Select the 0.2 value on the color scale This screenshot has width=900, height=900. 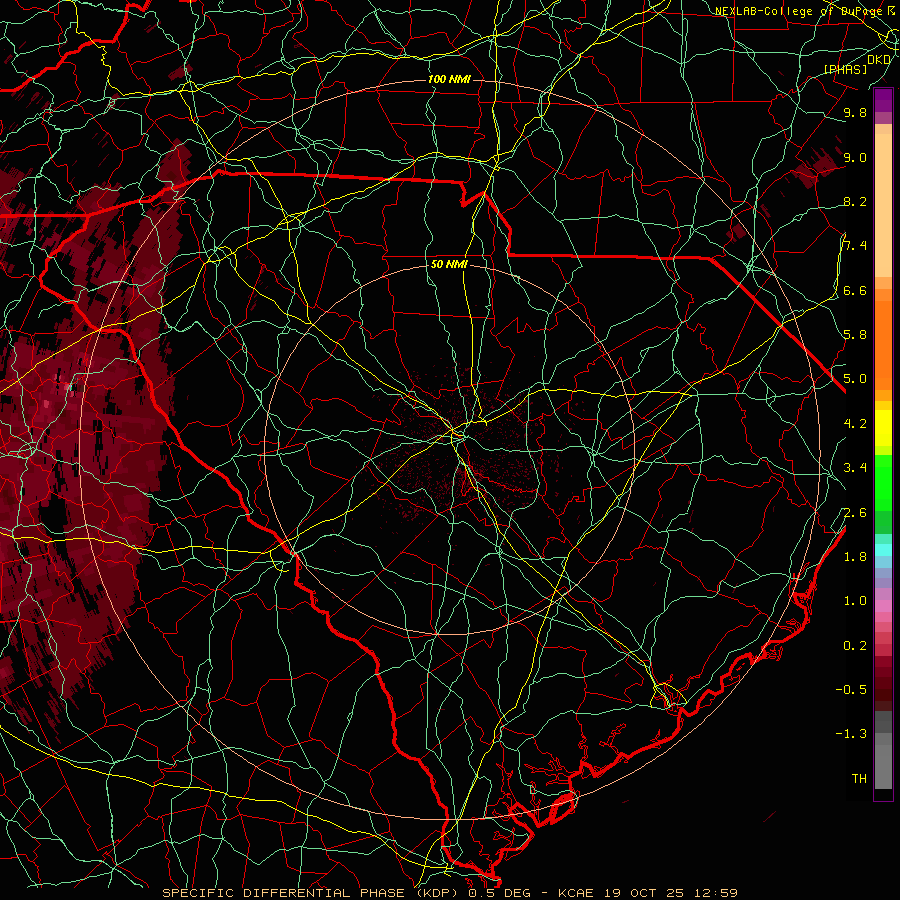point(855,646)
